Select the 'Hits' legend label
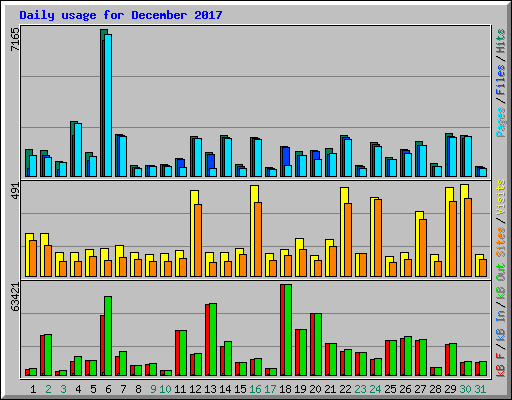 click(x=501, y=41)
